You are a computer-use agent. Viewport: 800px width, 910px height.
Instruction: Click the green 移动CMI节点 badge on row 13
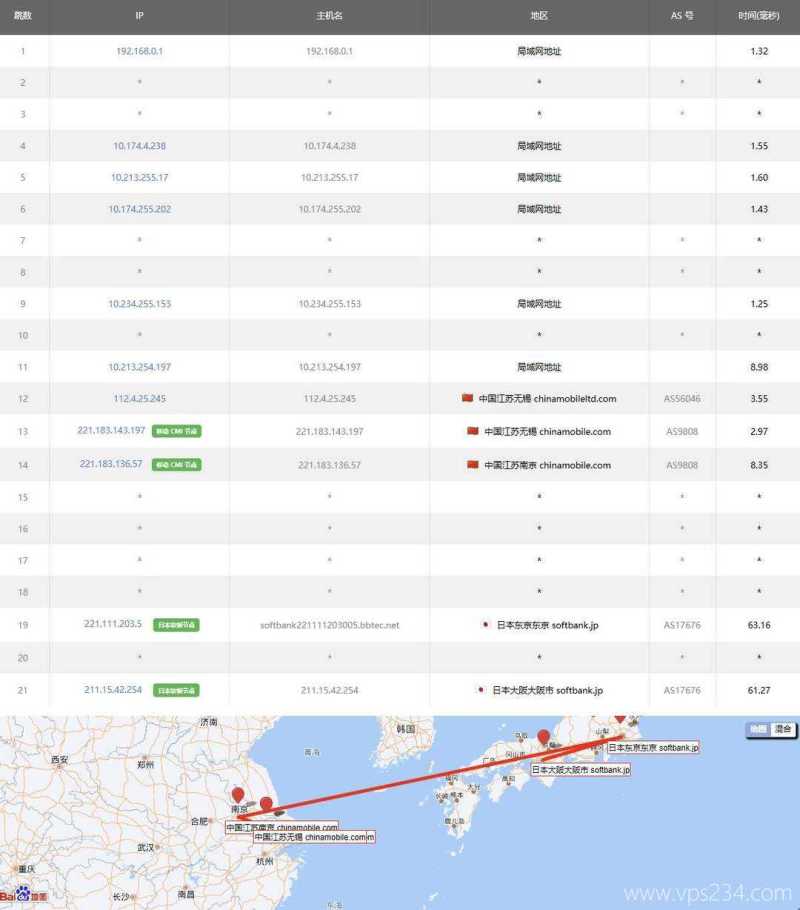pos(176,431)
